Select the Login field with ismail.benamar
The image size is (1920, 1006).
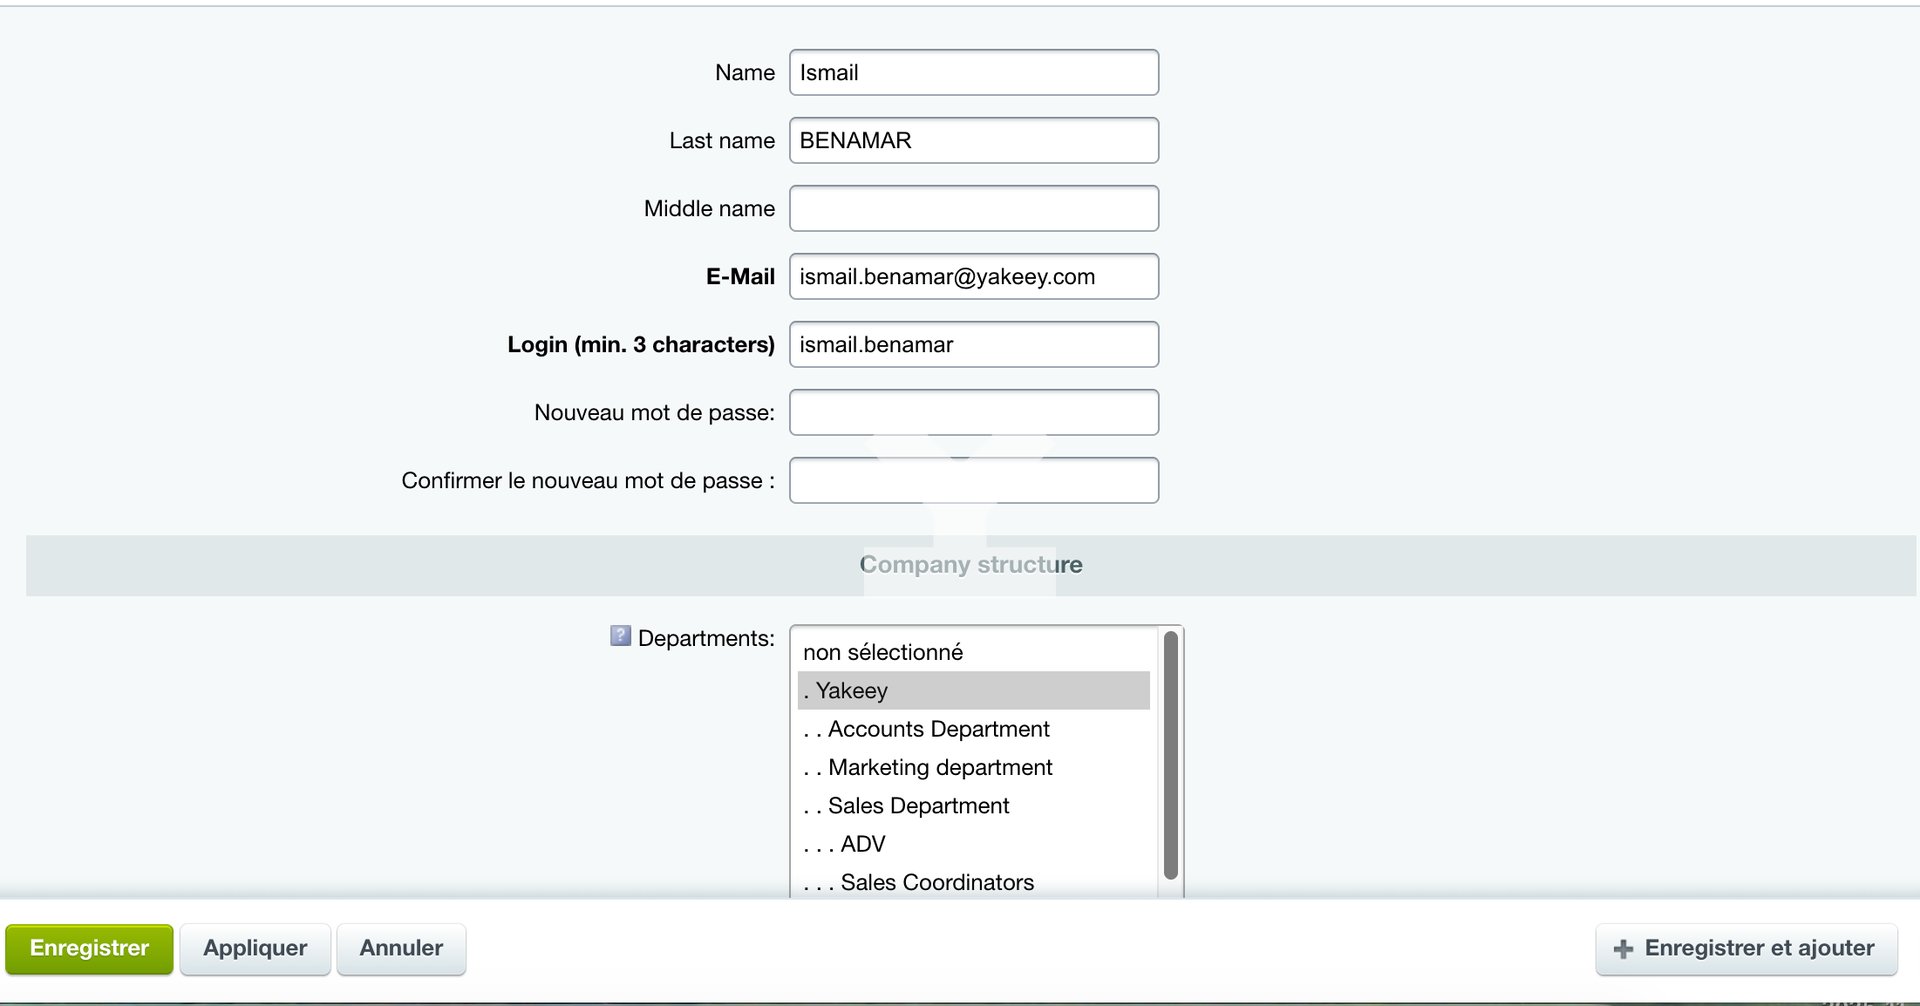973,345
